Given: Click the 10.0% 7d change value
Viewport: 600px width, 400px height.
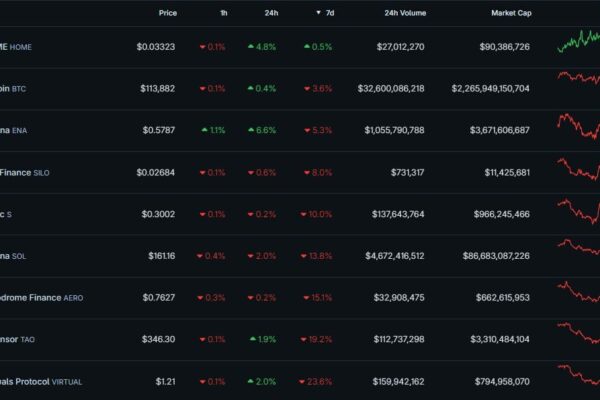Looking at the screenshot, I should pyautogui.click(x=316, y=214).
